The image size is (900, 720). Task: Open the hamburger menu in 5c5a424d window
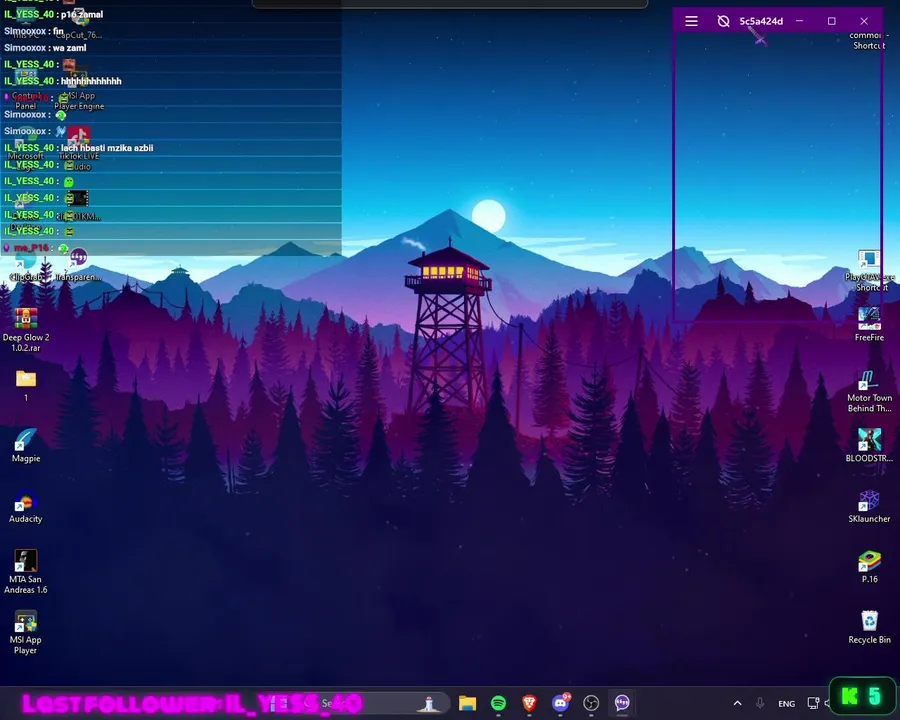tap(691, 21)
